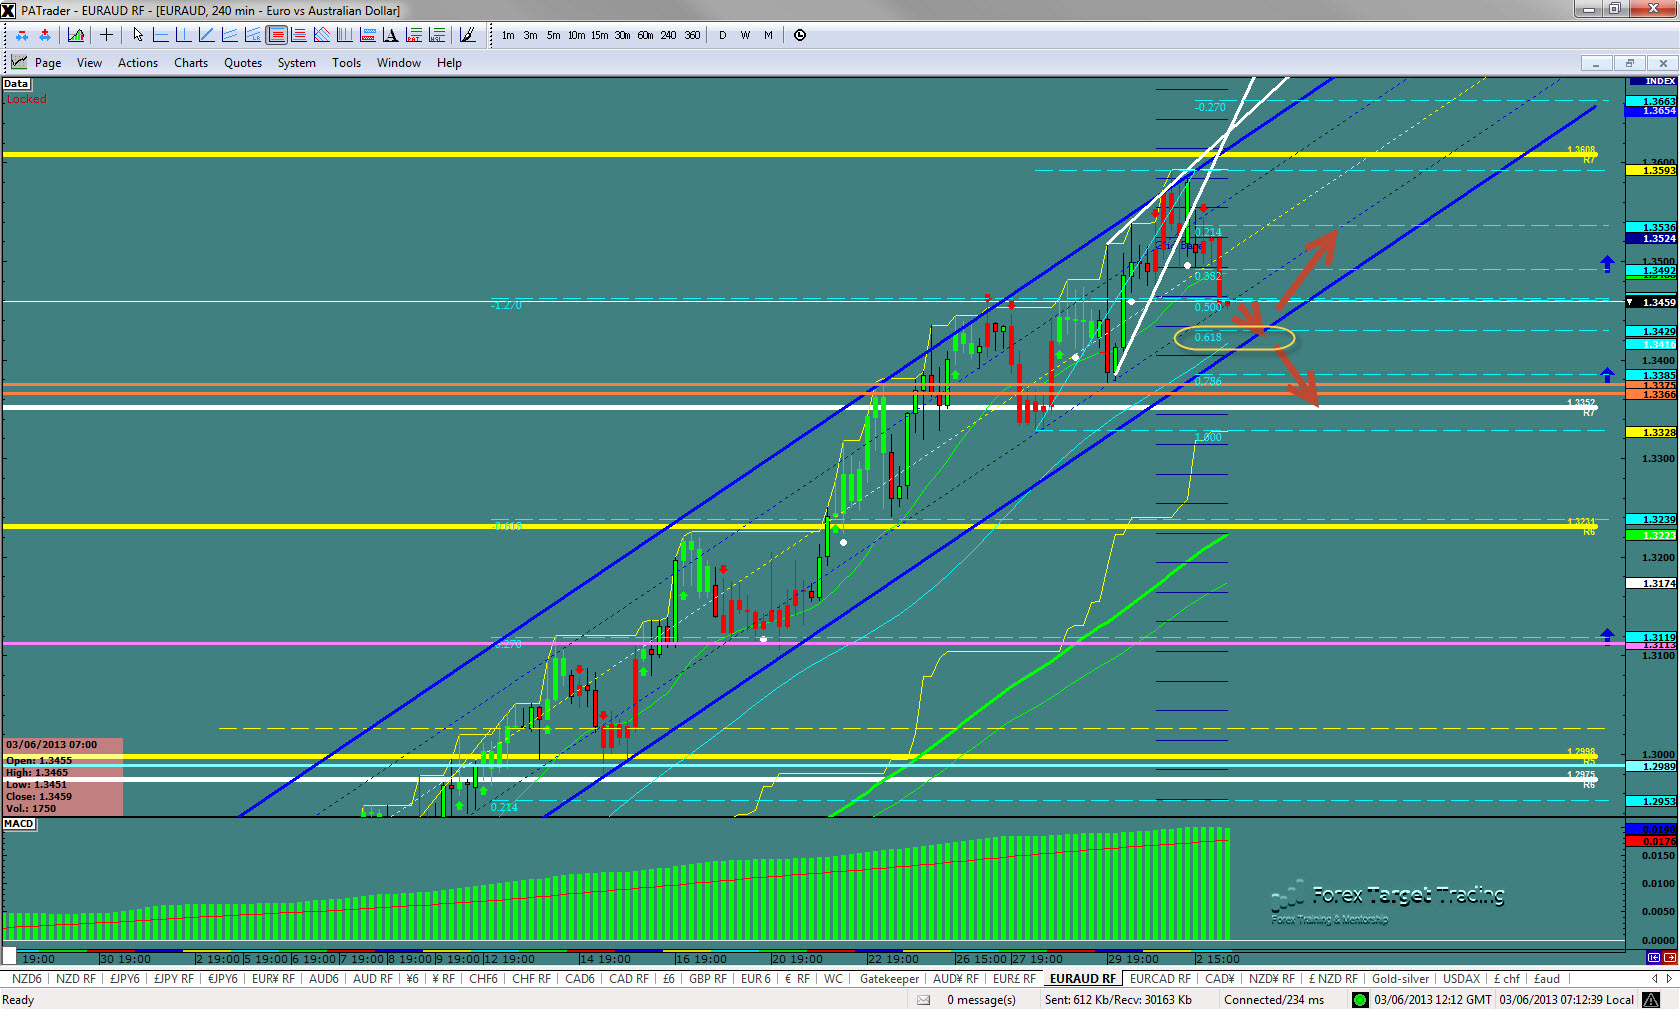The image size is (1680, 1010).
Task: Click the small blue icon at bottom-right of chart
Action: tap(1654, 958)
